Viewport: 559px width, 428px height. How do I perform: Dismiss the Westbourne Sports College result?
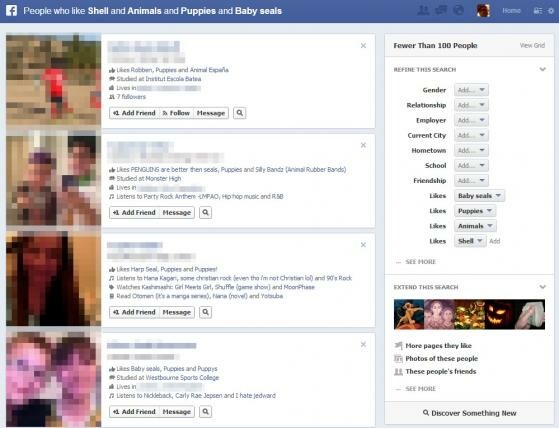pos(363,345)
